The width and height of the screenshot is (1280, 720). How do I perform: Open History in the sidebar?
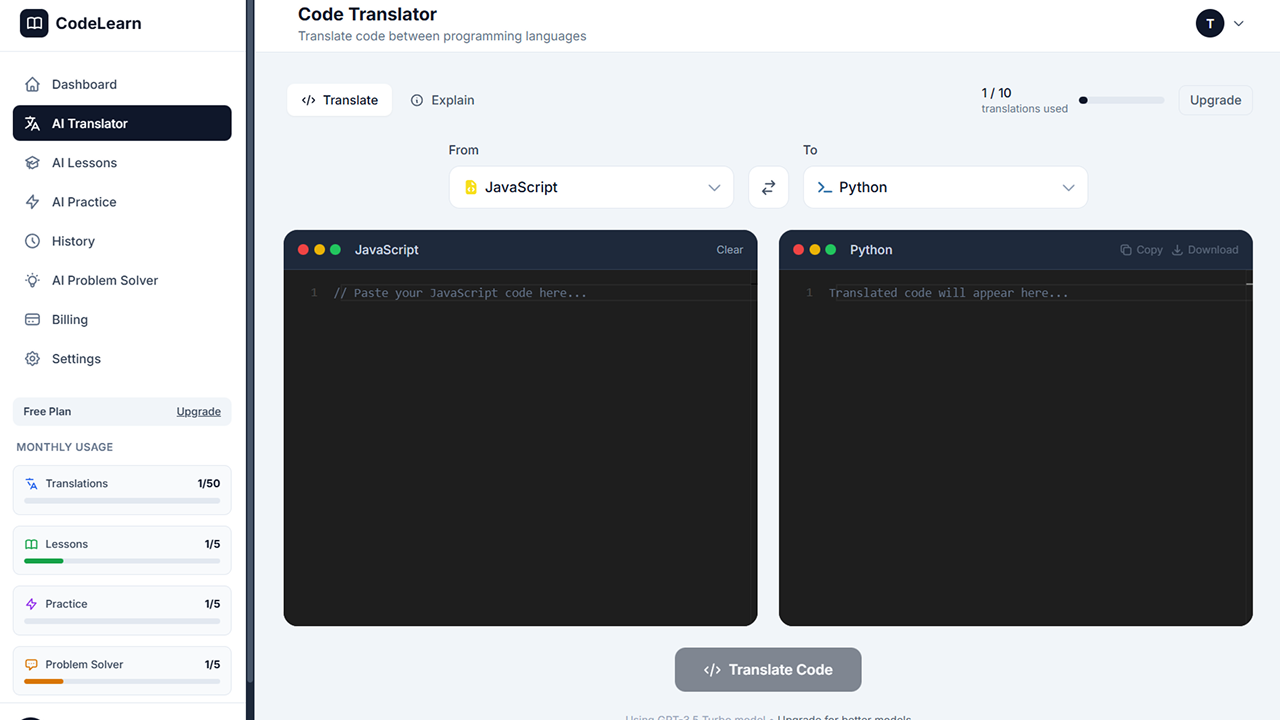coord(73,241)
